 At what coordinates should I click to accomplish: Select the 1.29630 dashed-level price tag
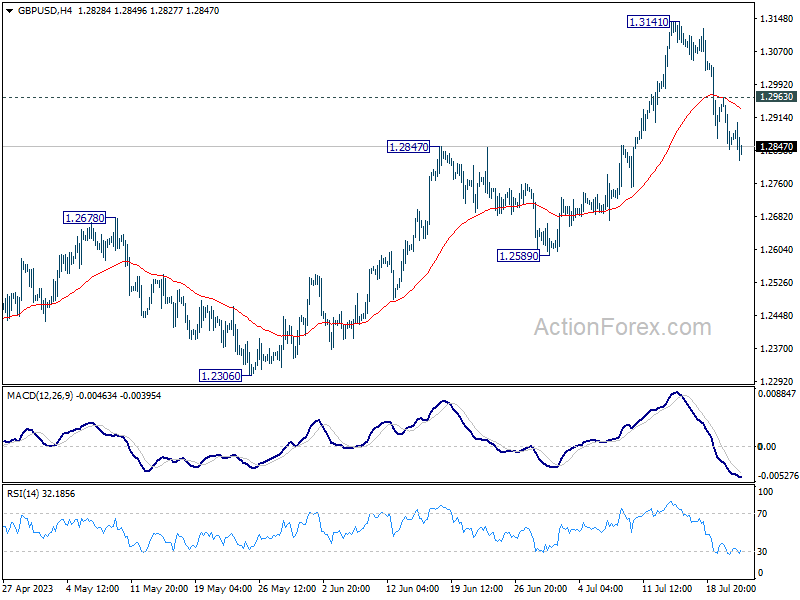click(x=777, y=97)
